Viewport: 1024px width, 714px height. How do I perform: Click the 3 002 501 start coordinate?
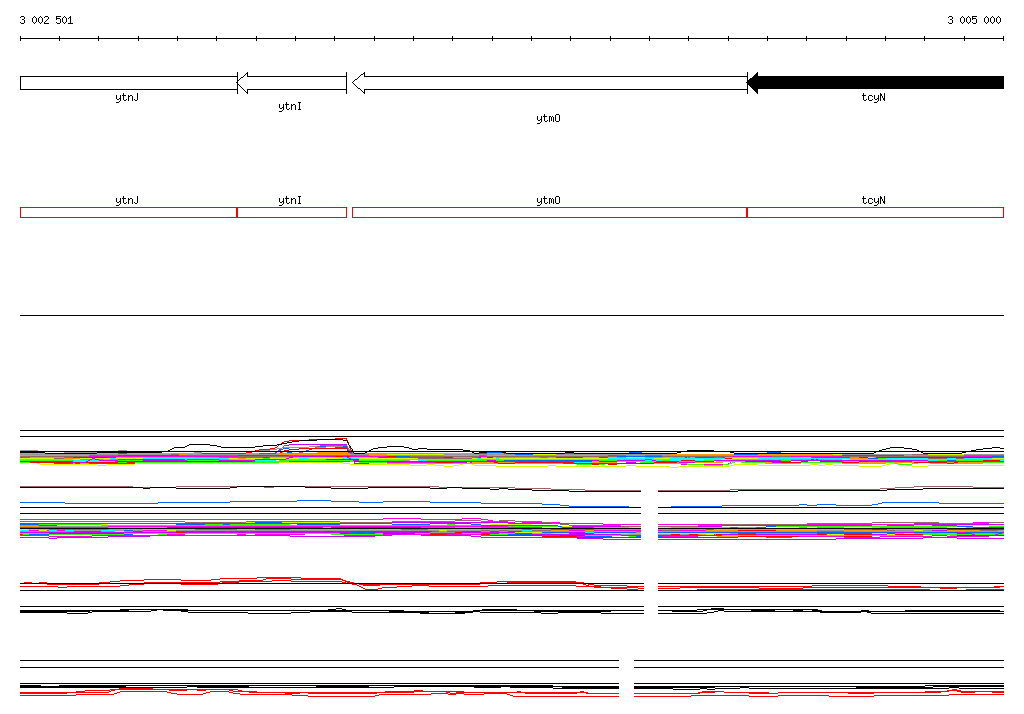46,20
